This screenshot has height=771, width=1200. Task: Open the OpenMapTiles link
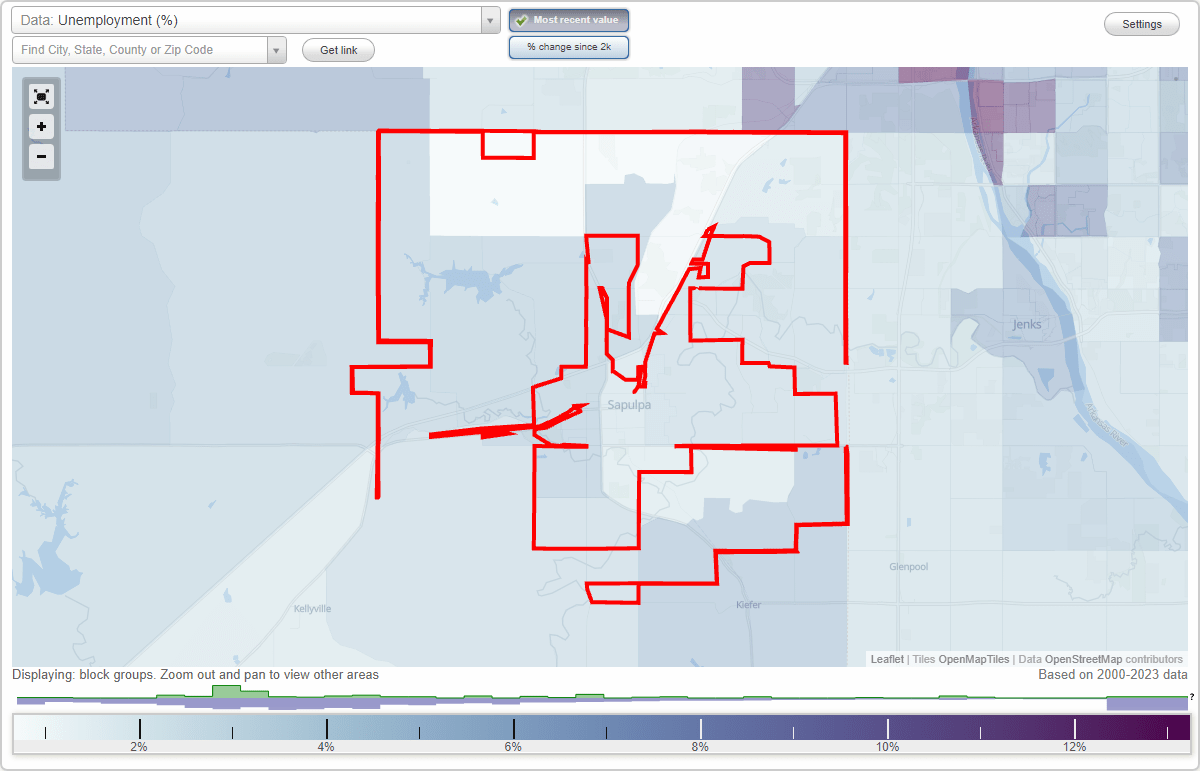[x=973, y=659]
